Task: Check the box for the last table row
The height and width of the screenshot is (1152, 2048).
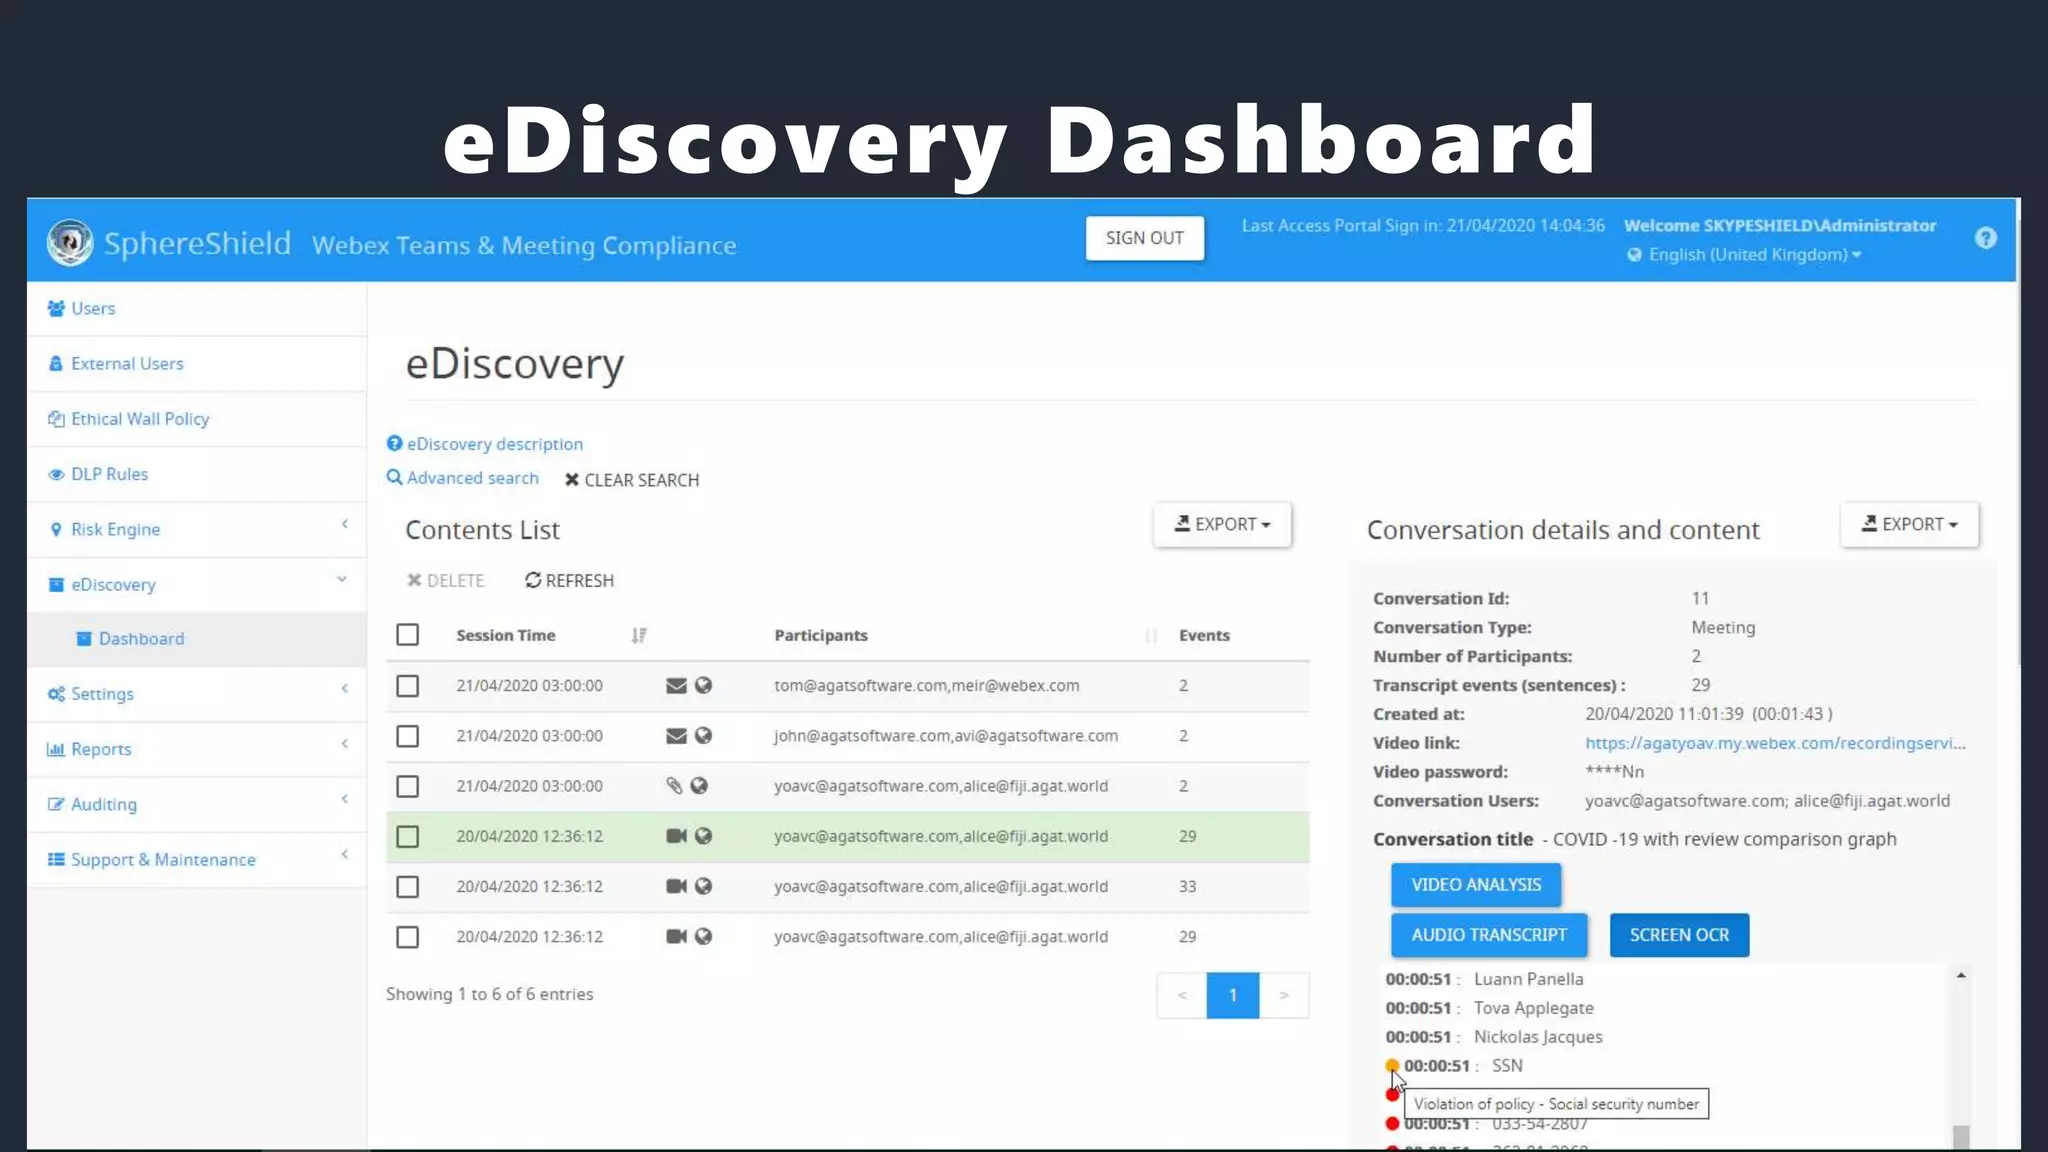Action: click(x=407, y=937)
